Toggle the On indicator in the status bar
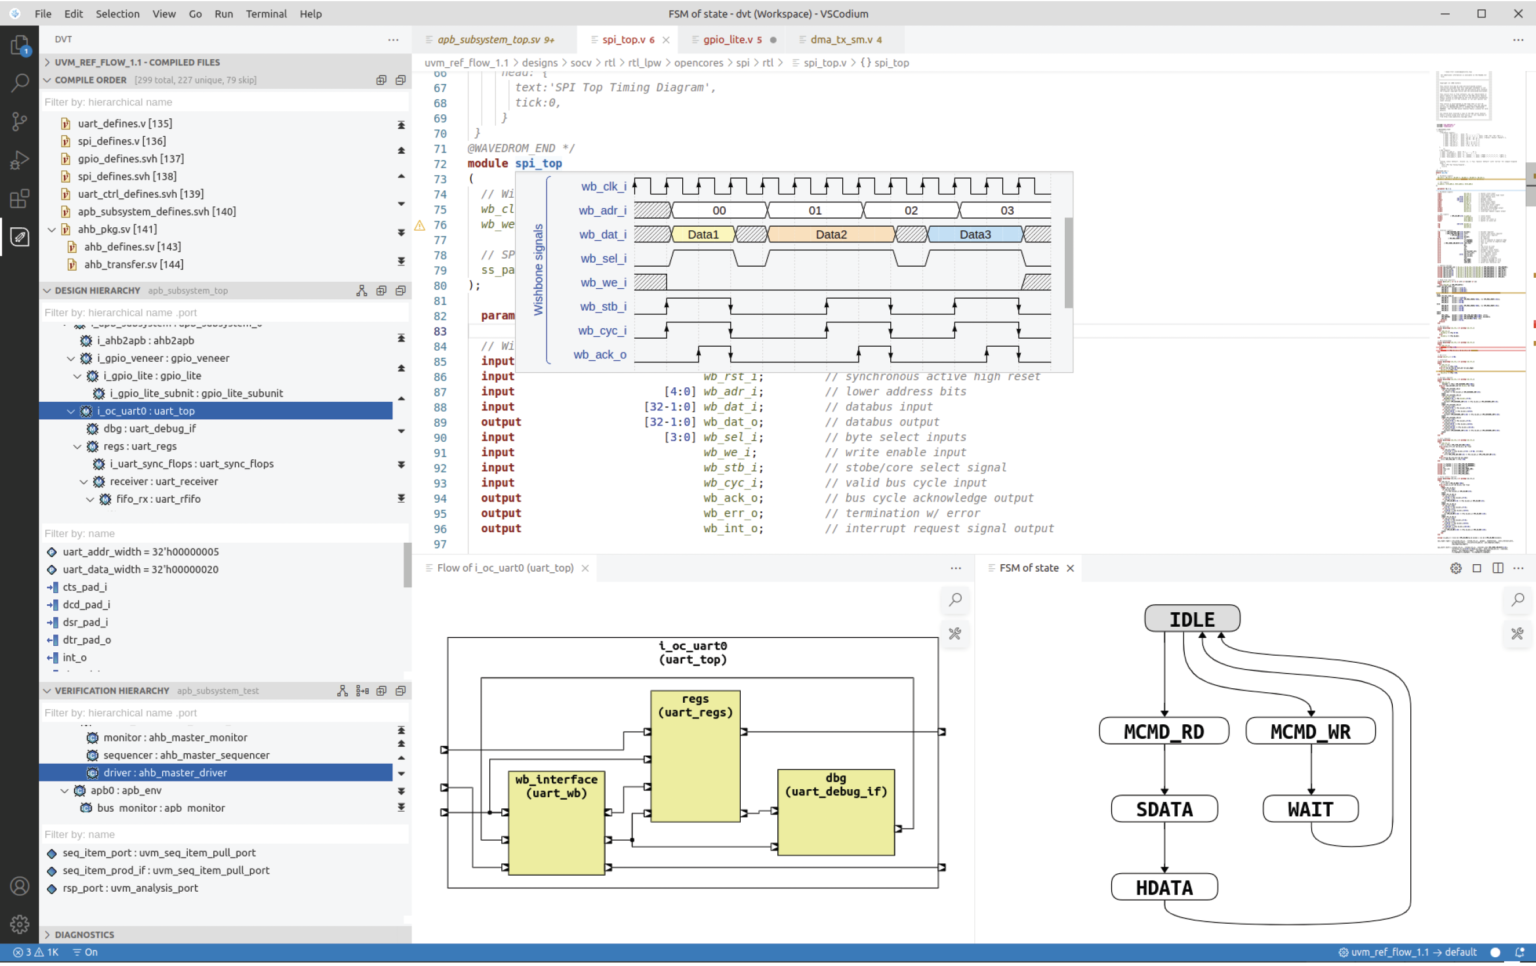This screenshot has width=1536, height=966. pyautogui.click(x=86, y=952)
